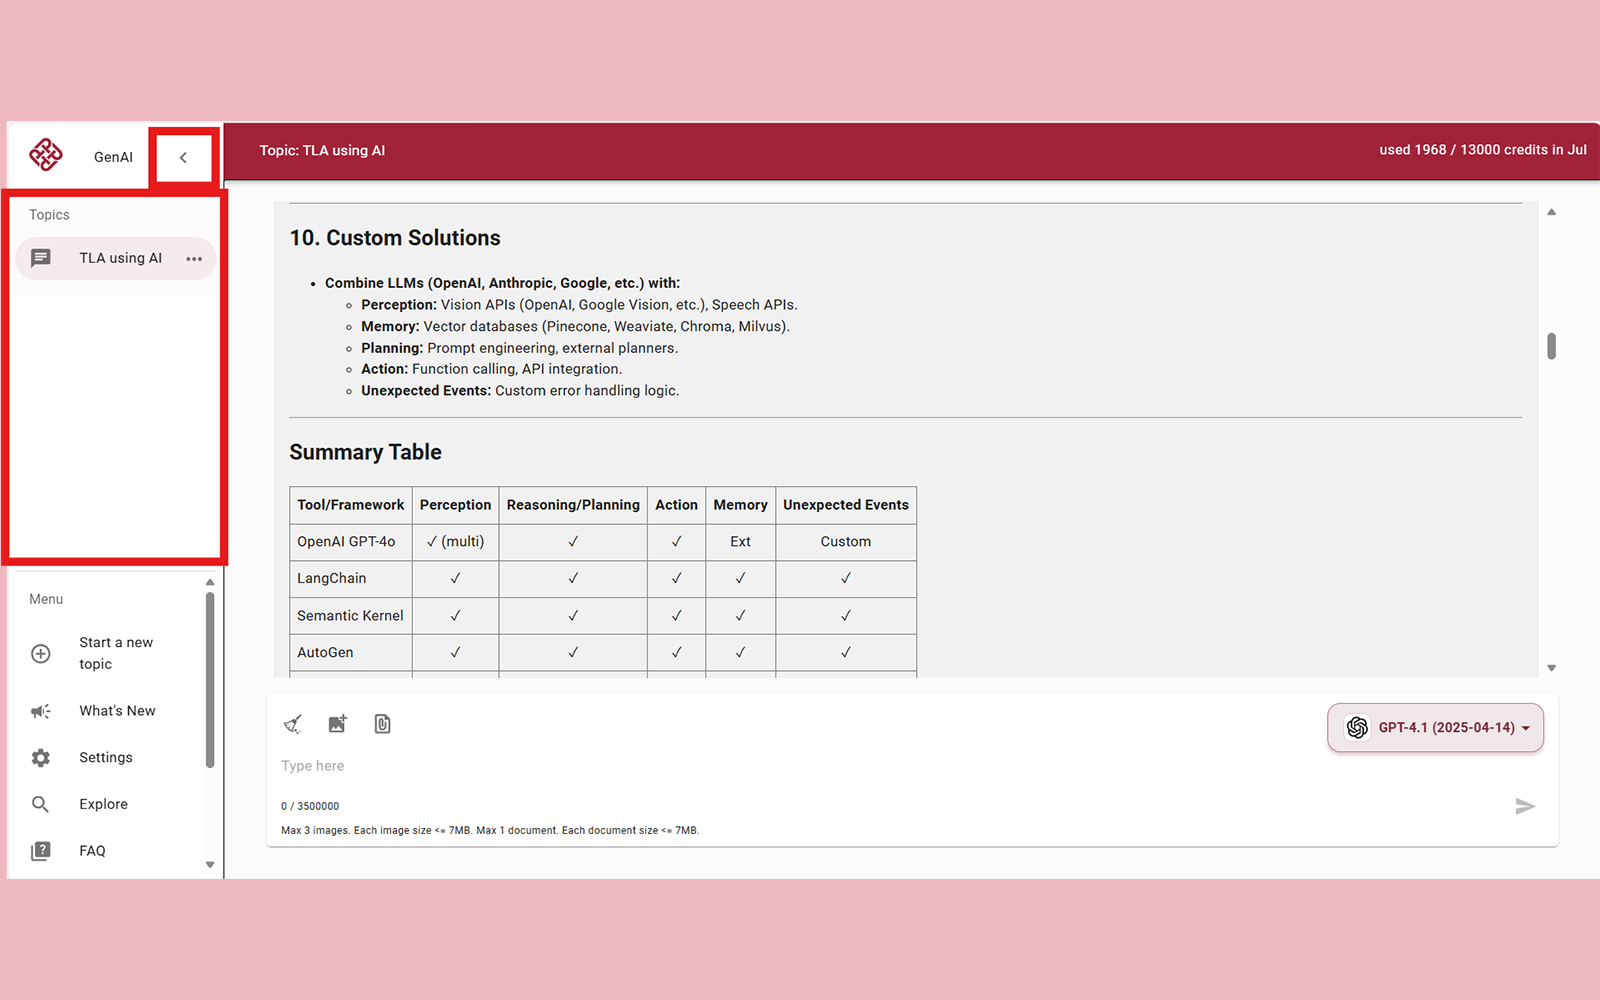
Task: Click the megaphone What's New icon
Action: [41, 711]
